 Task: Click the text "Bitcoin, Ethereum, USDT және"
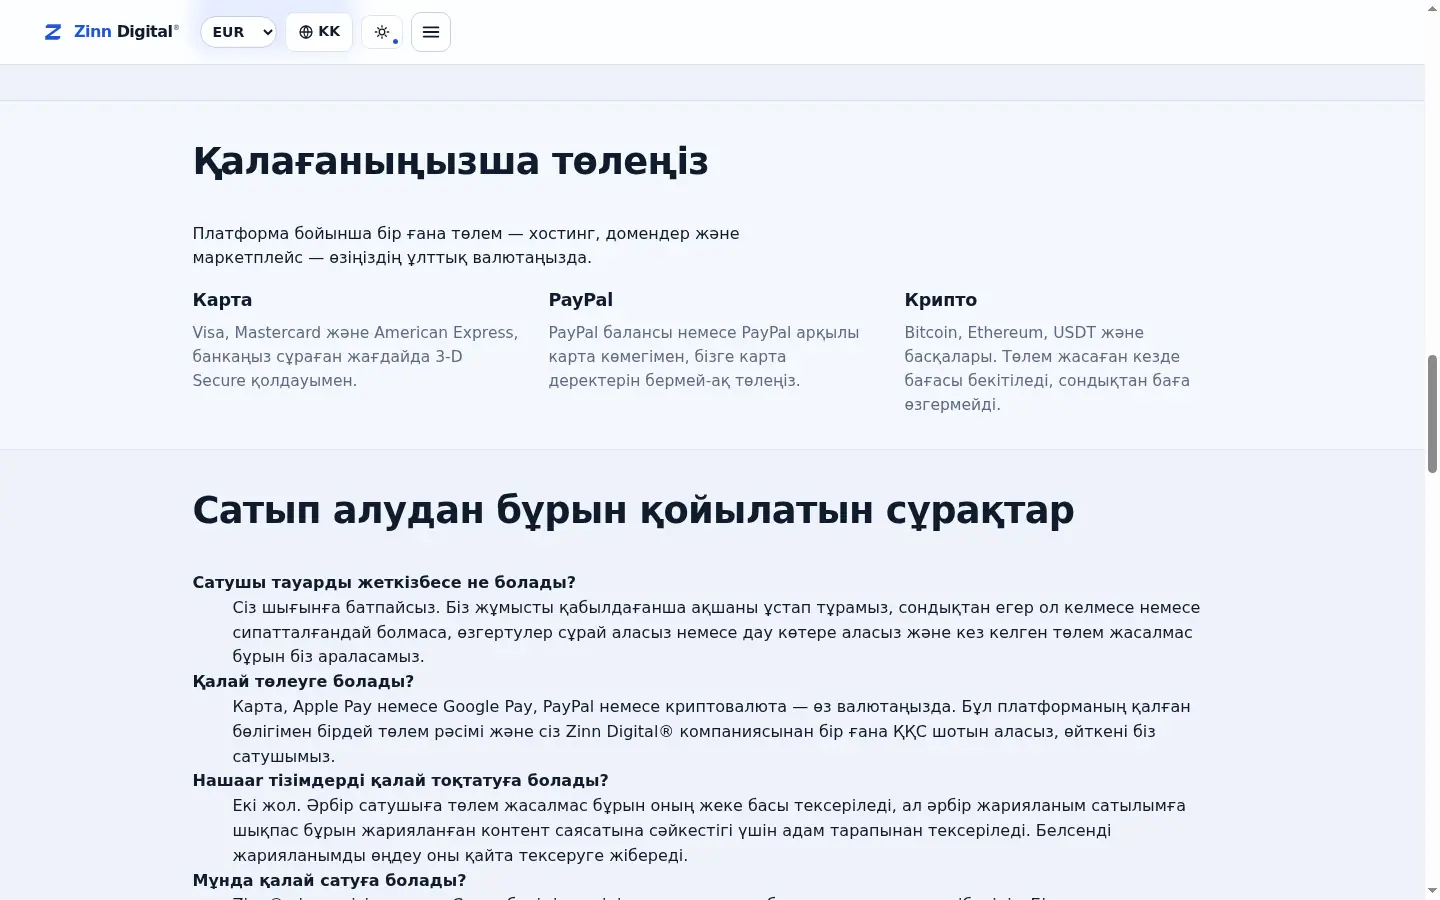(x=1024, y=333)
